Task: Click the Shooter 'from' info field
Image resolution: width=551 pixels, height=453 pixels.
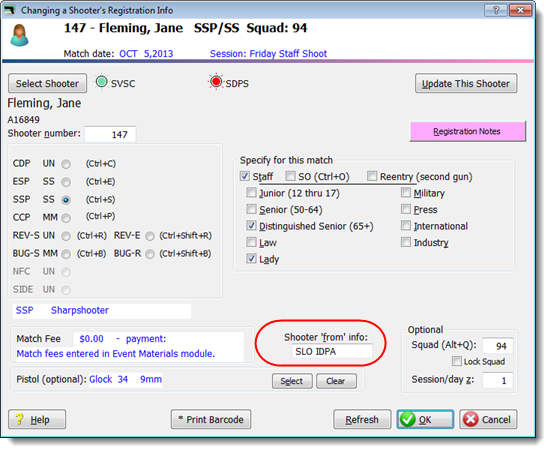Action: 332,351
